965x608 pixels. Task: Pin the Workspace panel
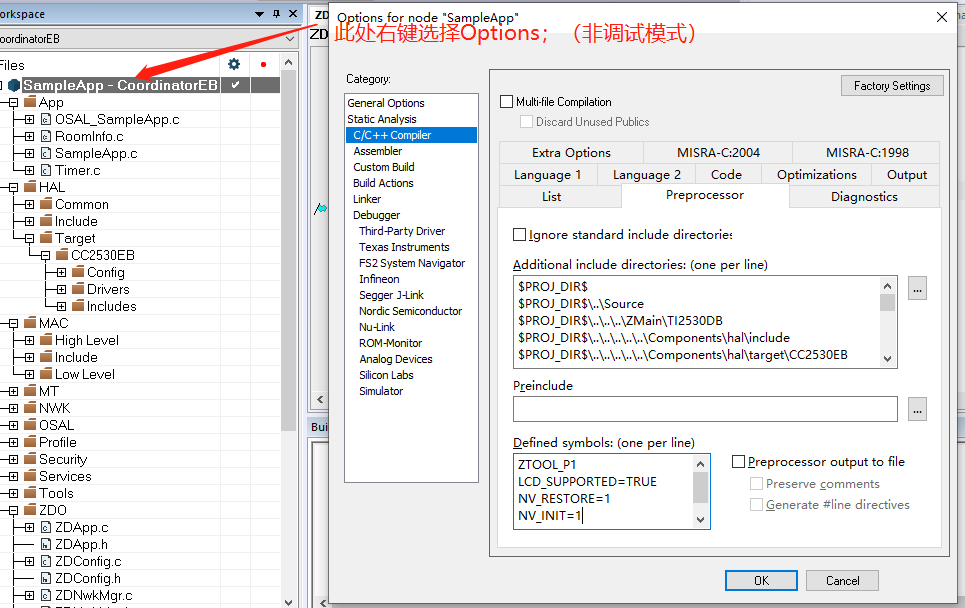tap(276, 14)
